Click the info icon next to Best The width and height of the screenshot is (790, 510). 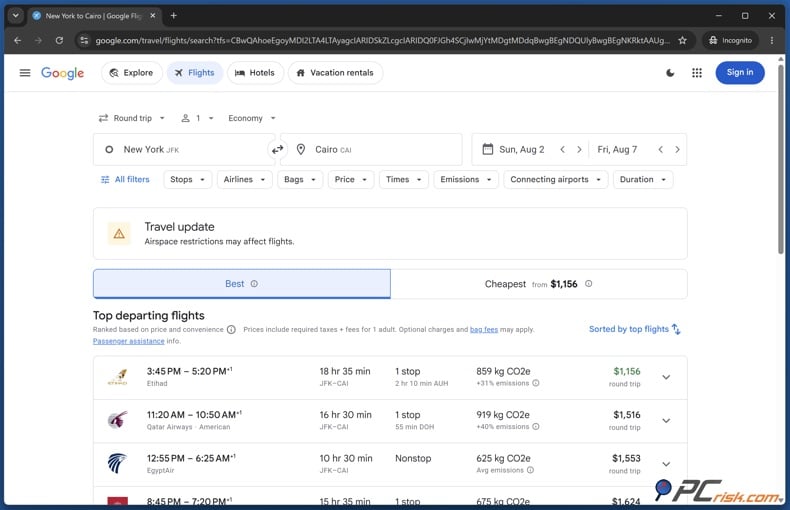[254, 284]
